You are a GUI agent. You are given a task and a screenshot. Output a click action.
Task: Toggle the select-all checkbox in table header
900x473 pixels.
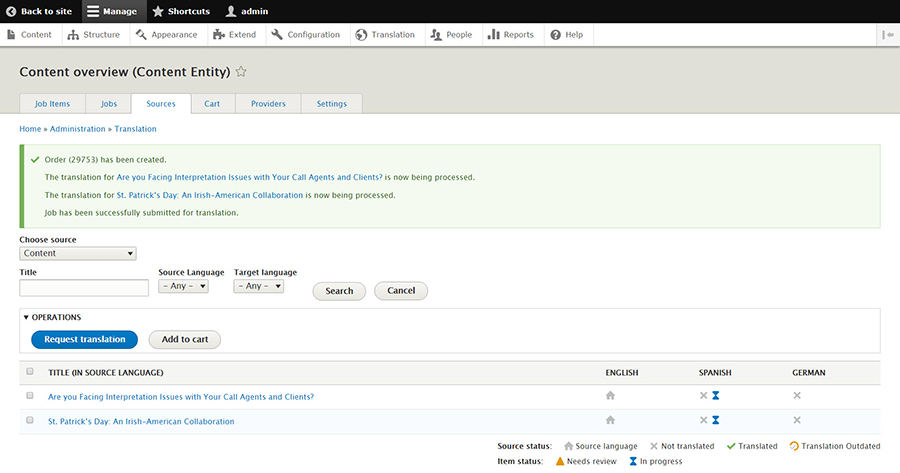coord(30,371)
